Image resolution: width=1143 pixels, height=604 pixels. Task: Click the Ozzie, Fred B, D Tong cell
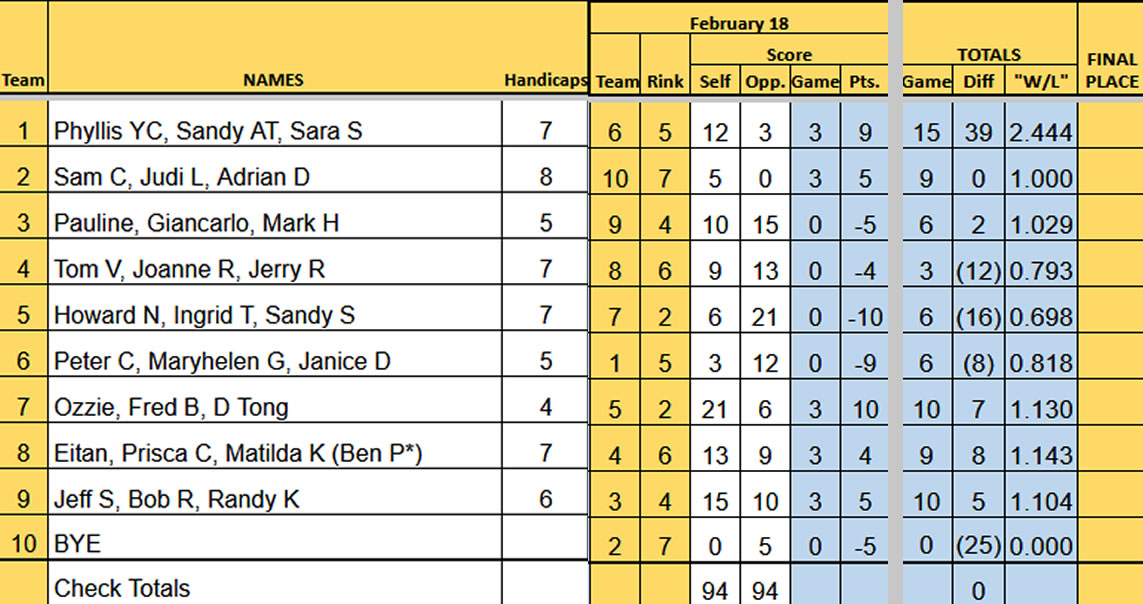(x=171, y=407)
